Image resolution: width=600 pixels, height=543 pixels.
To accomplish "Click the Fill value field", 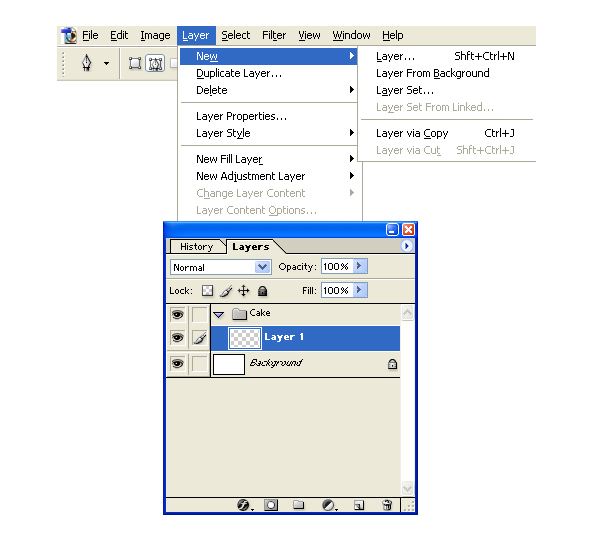I will pos(337,290).
